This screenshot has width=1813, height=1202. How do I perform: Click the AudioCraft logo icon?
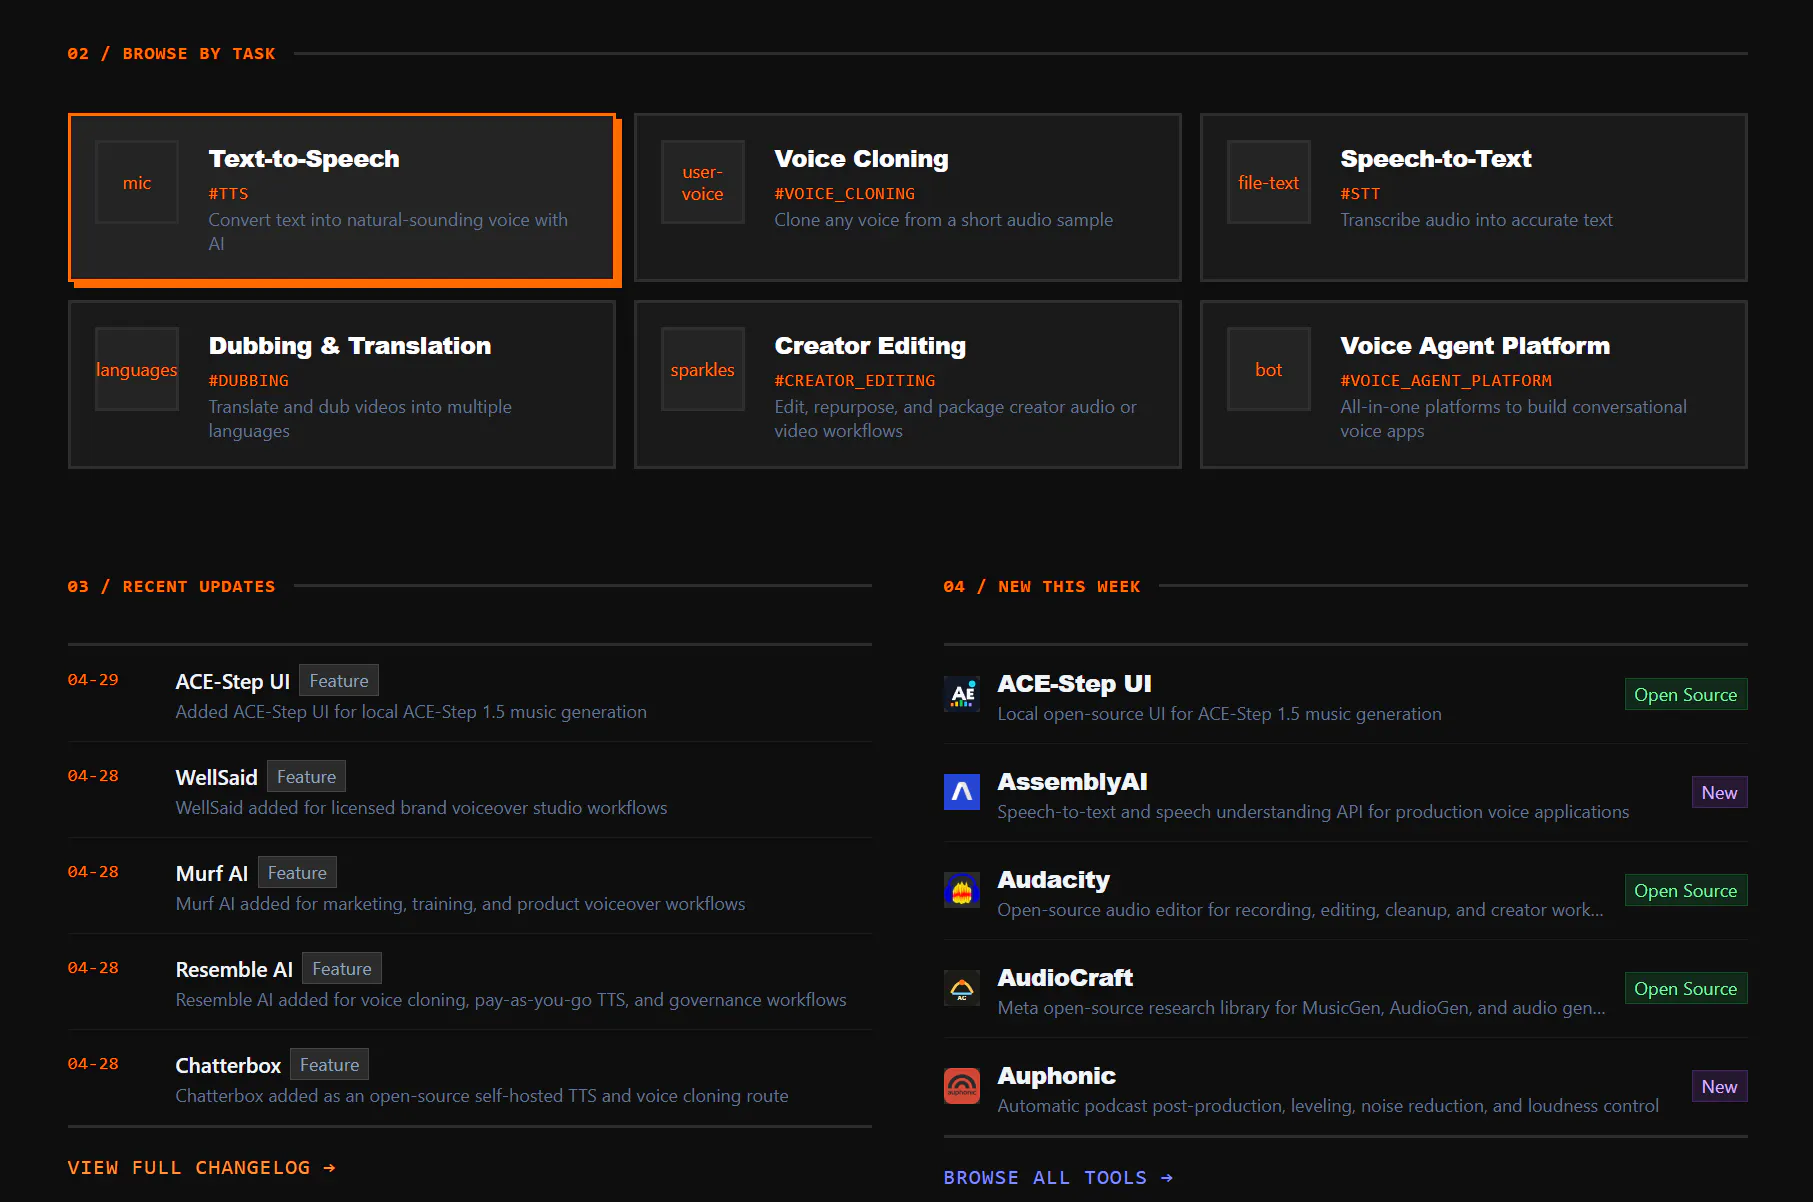click(x=962, y=988)
